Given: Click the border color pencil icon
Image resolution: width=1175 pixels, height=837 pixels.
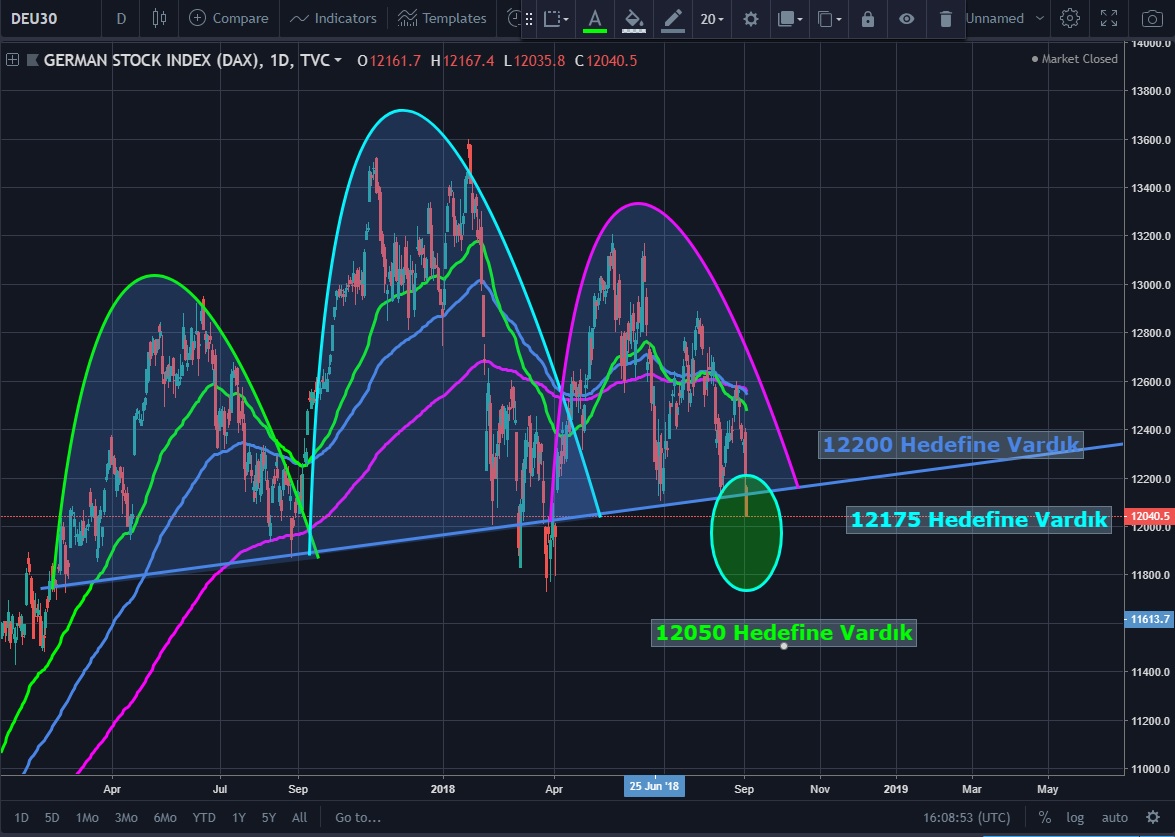Looking at the screenshot, I should [672, 18].
